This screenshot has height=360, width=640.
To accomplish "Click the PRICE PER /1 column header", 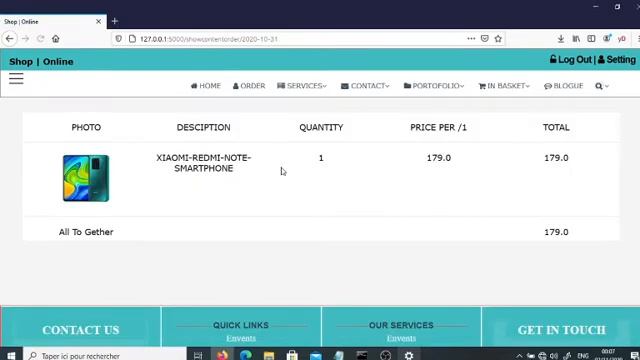I will tap(438, 127).
